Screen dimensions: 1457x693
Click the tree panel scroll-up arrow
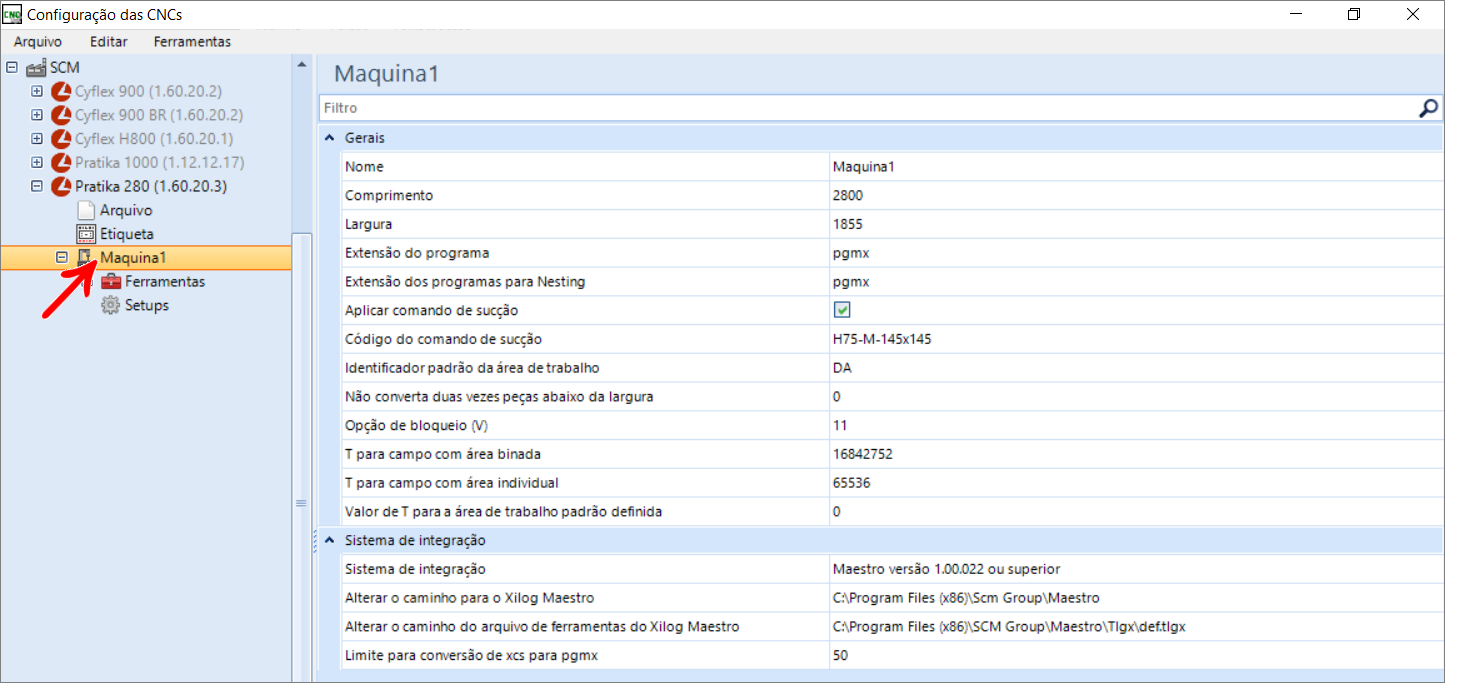(301, 64)
